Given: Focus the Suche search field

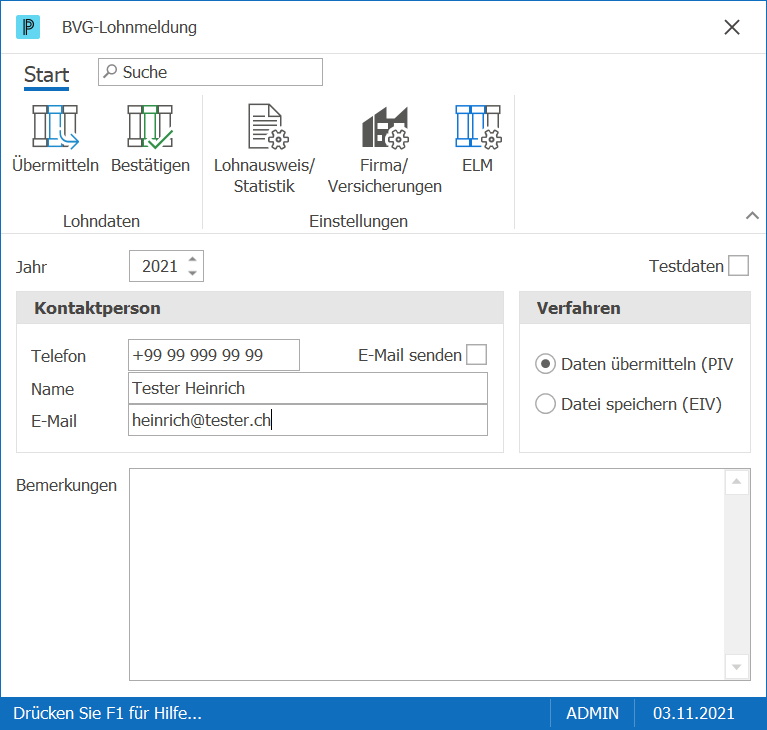Looking at the screenshot, I should 210,72.
